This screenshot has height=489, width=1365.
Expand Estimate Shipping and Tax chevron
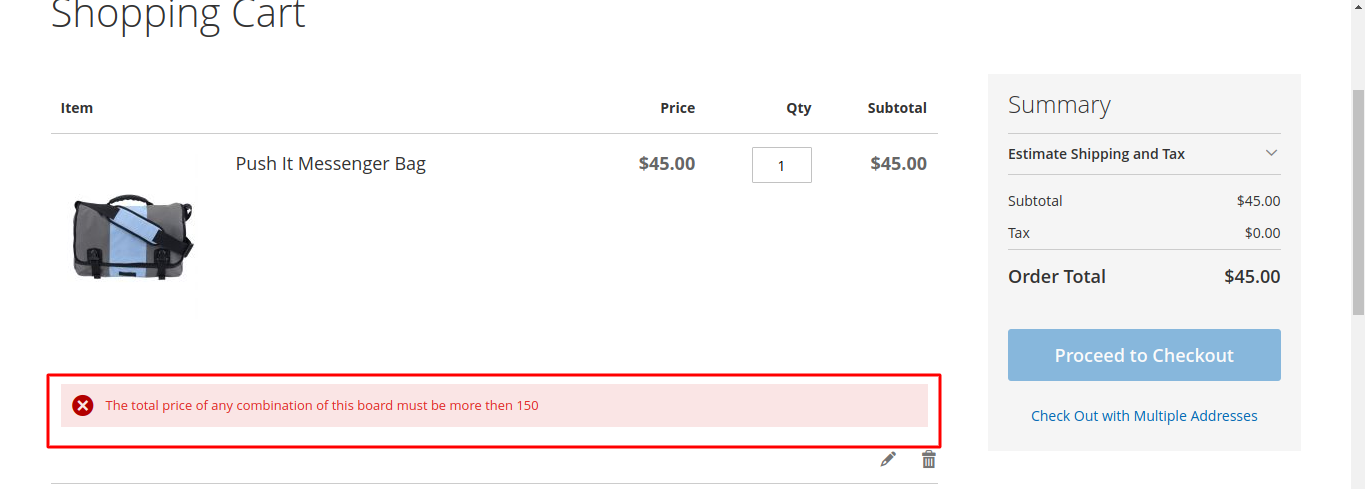[x=1271, y=153]
